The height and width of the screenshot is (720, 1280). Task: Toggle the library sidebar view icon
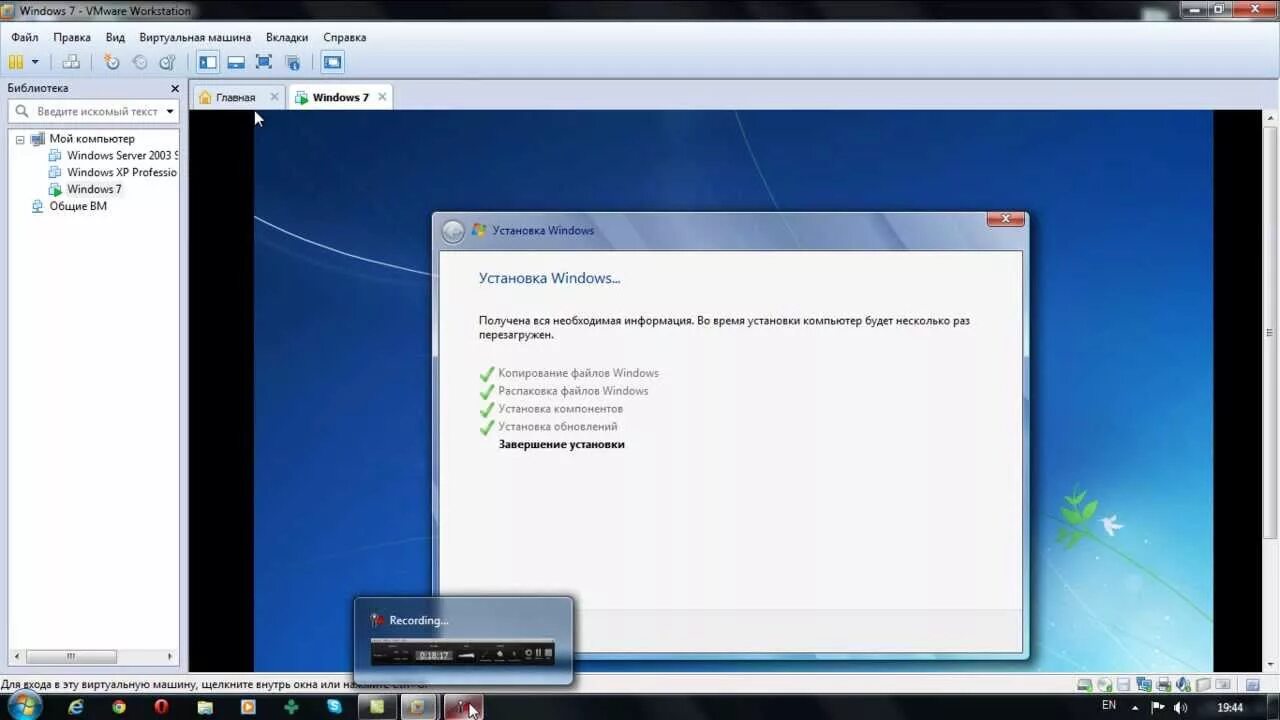click(x=208, y=62)
